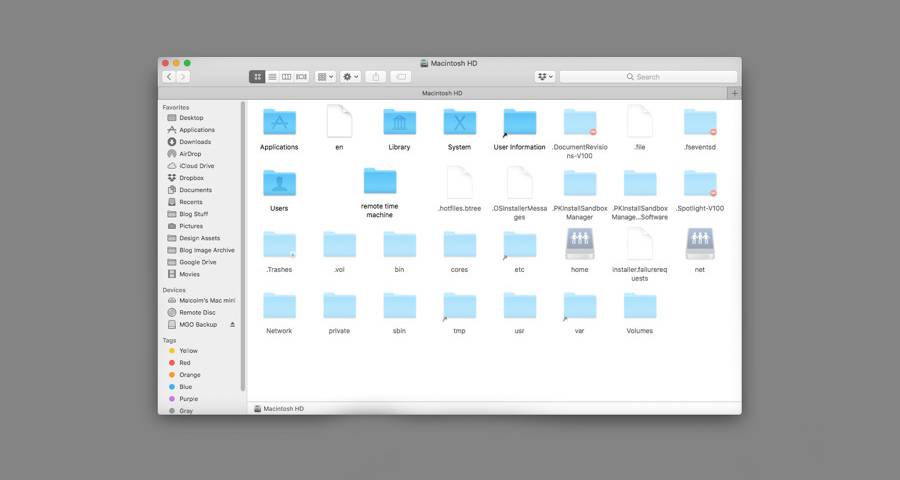The image size is (900, 480).
Task: Open the item arrangement dropdown
Action: 325,77
